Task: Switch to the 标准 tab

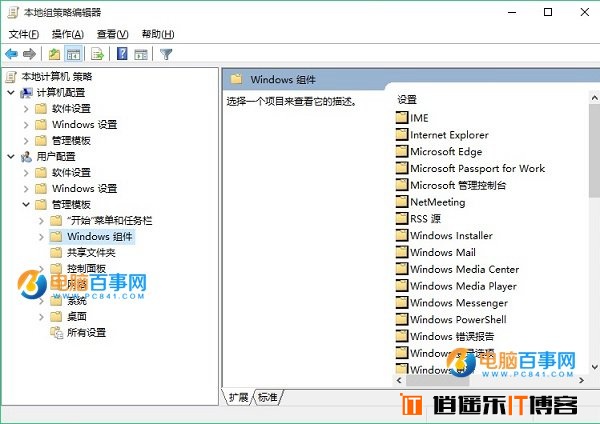Action: coord(268,397)
